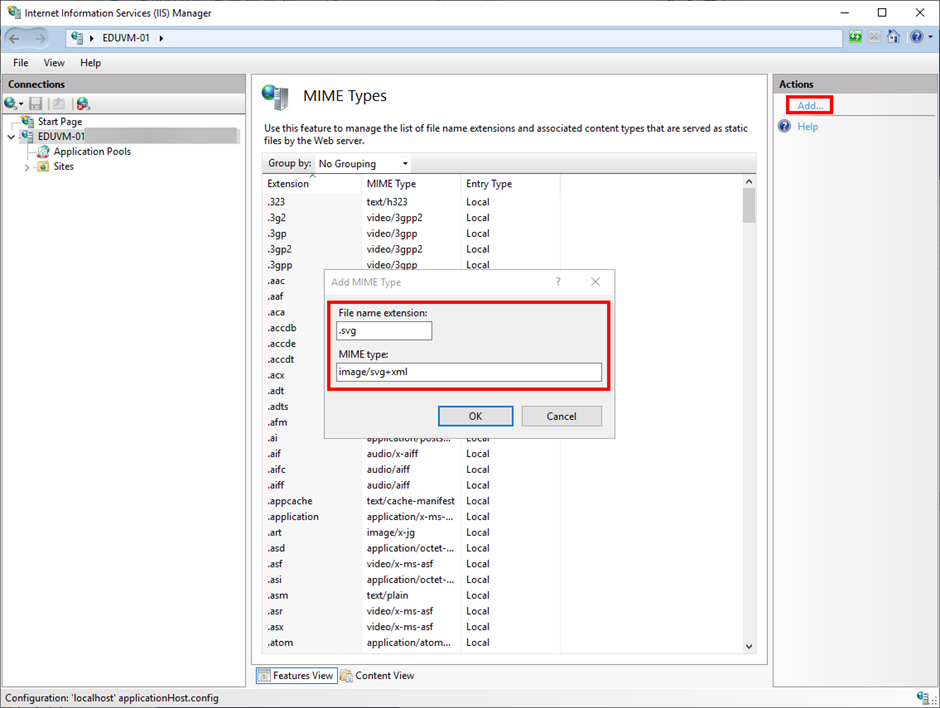Screen dimensions: 940x708
Task: Click the Delete Connection icon in Connections
Action: point(83,104)
